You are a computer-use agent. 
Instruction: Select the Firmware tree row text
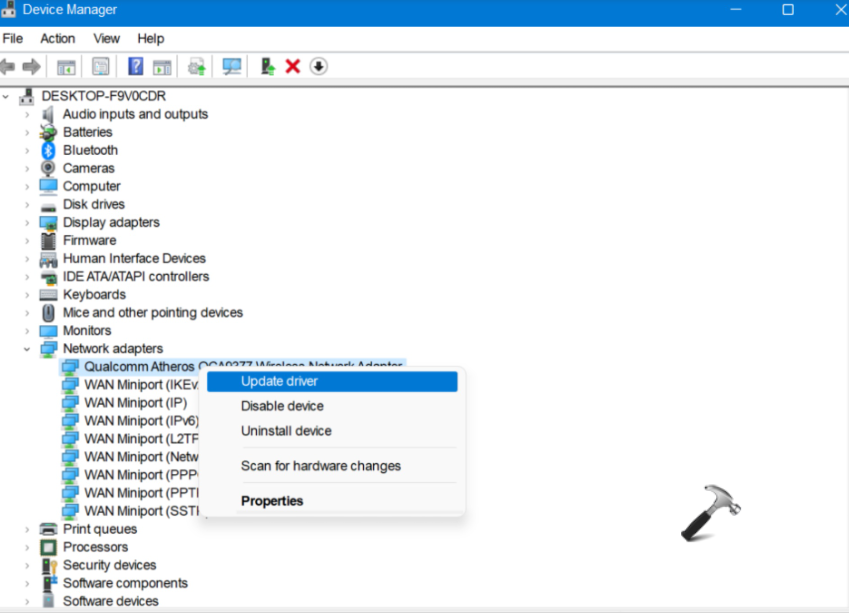pyautogui.click(x=89, y=240)
